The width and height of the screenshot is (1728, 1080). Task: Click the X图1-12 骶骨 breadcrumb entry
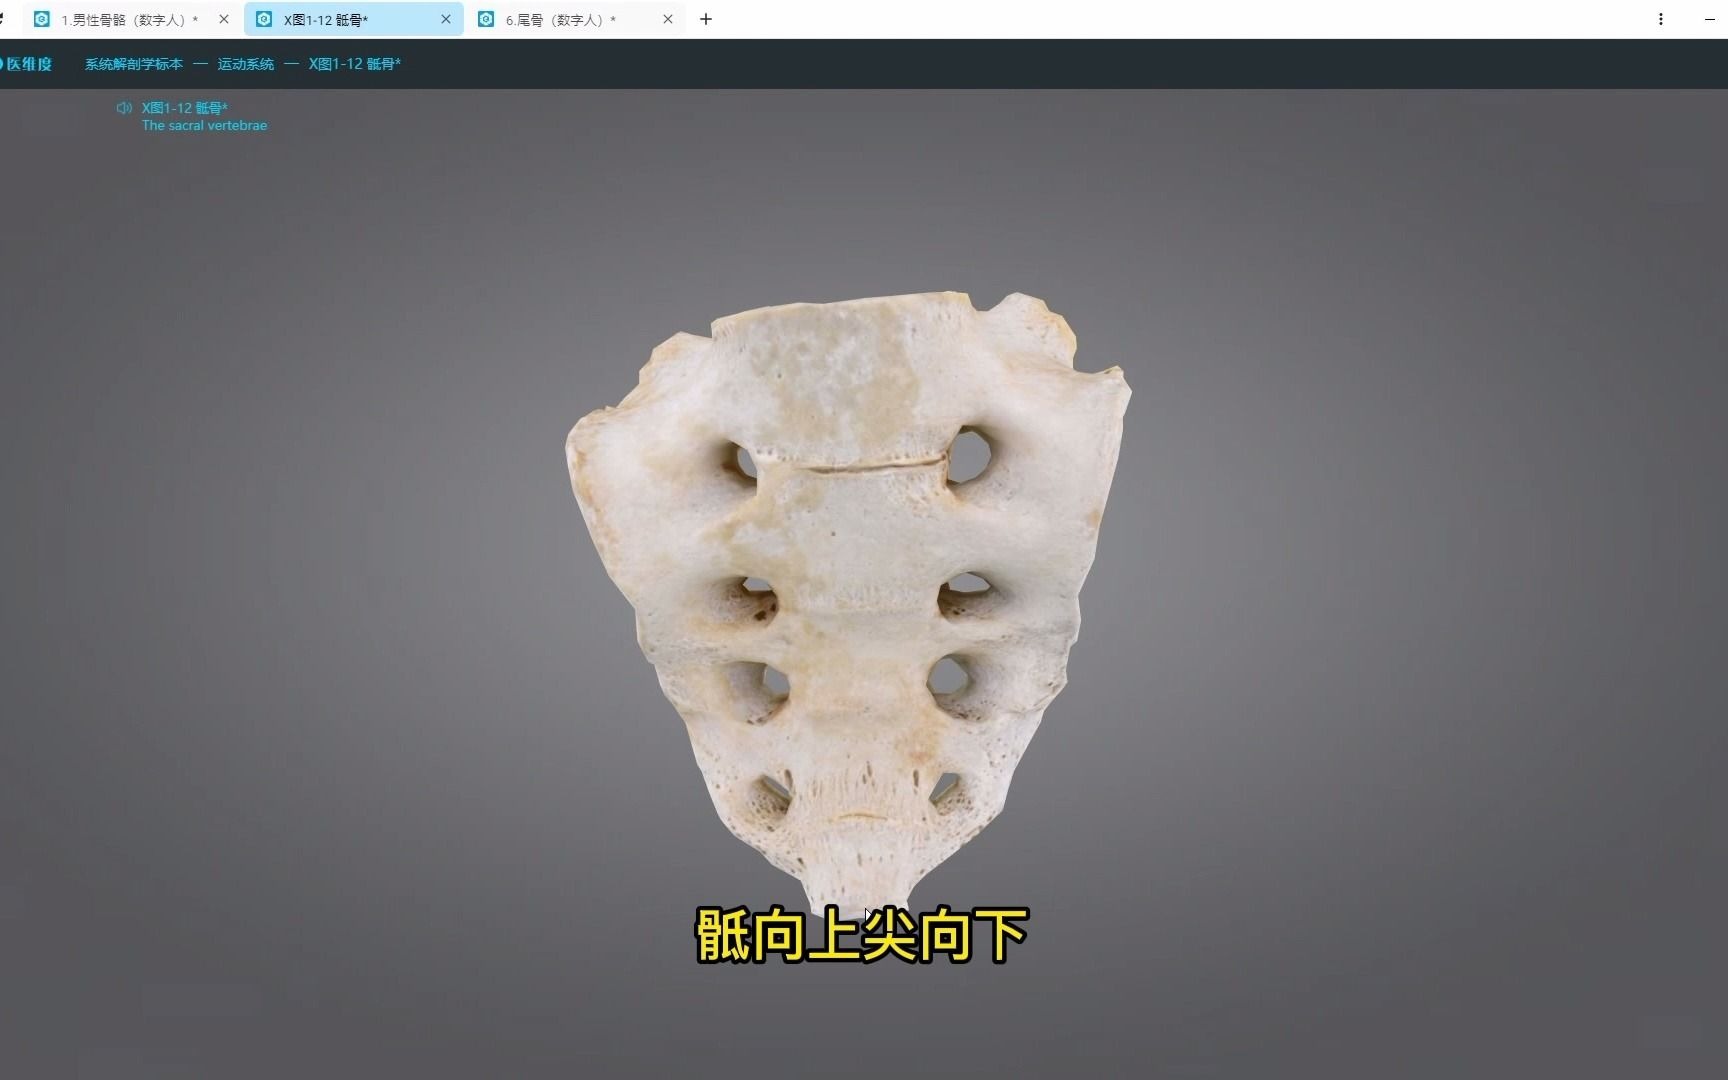pyautogui.click(x=354, y=63)
